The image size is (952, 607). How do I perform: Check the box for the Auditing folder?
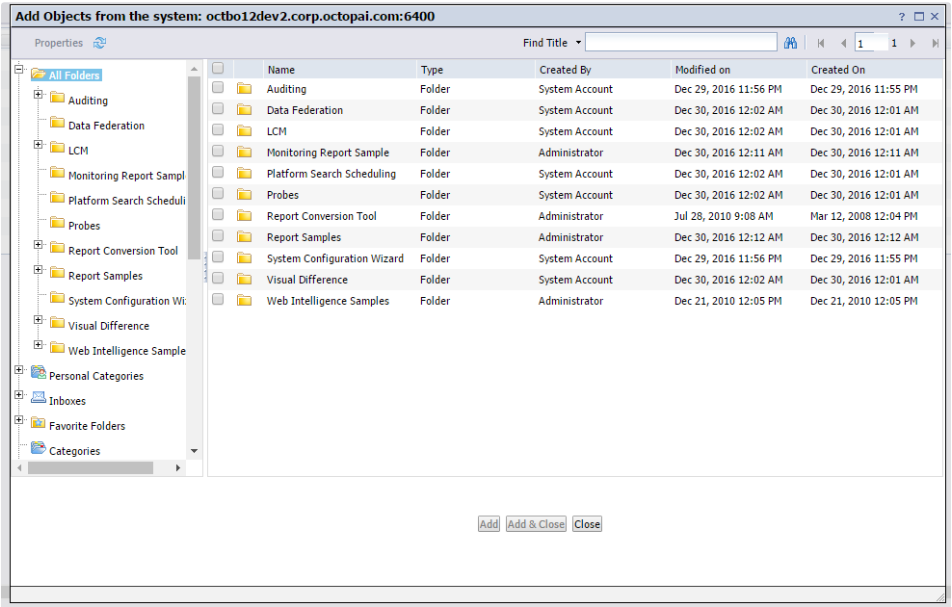coord(218,88)
